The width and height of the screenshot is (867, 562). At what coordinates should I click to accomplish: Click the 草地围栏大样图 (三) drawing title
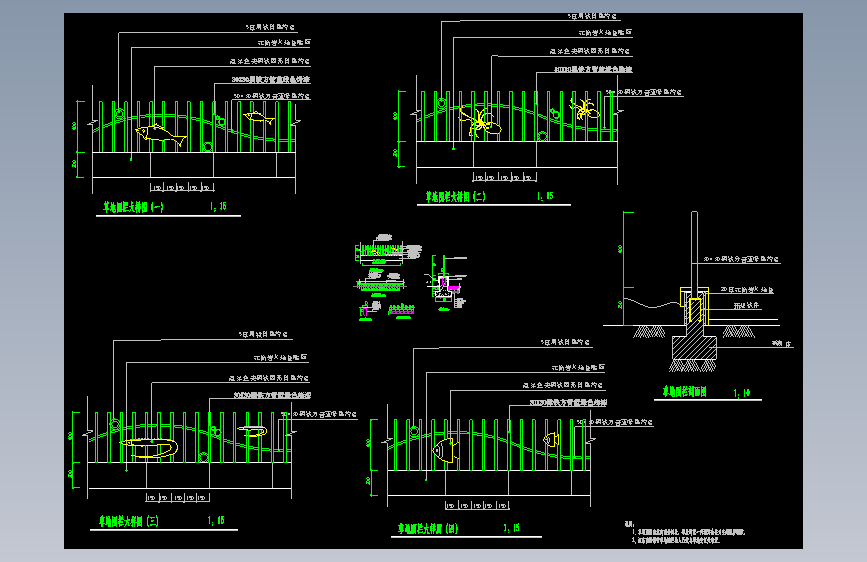(x=128, y=521)
